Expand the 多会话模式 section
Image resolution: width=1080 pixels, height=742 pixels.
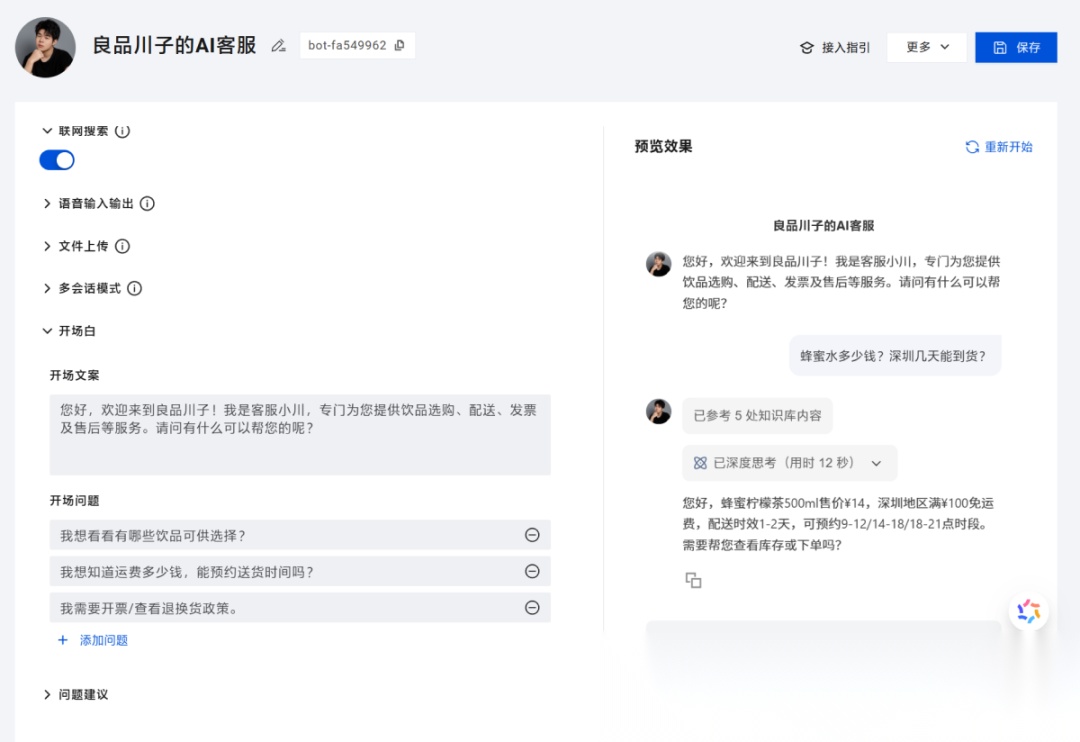(47, 288)
